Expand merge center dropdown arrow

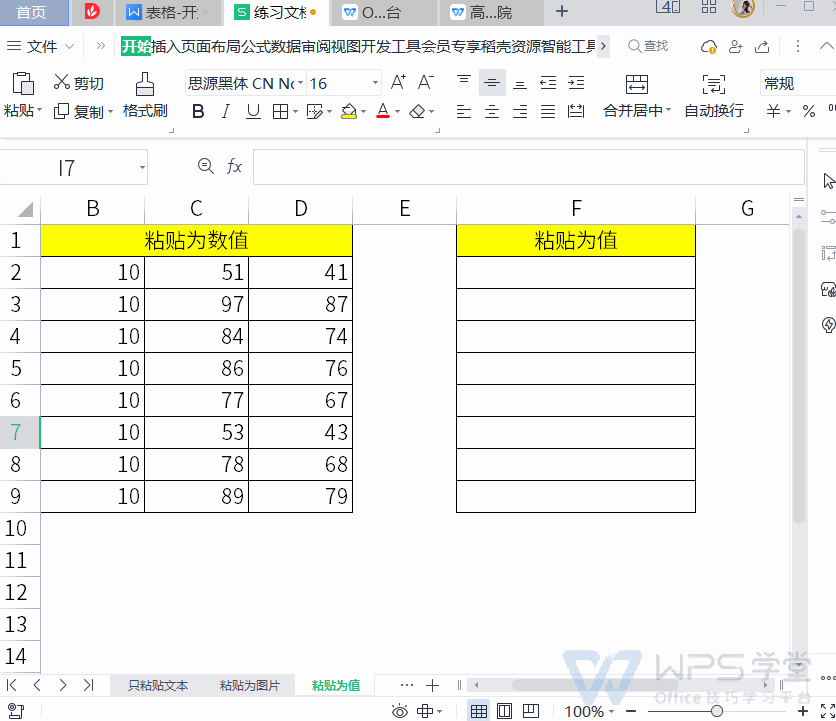pos(668,111)
